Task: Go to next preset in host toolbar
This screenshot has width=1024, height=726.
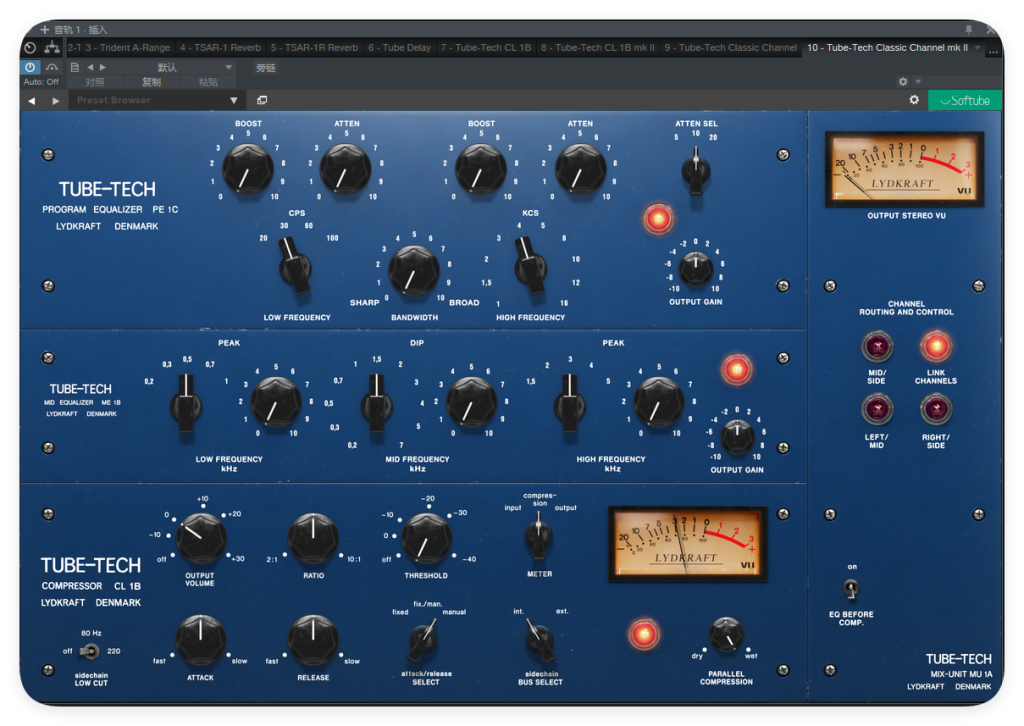Action: point(103,67)
